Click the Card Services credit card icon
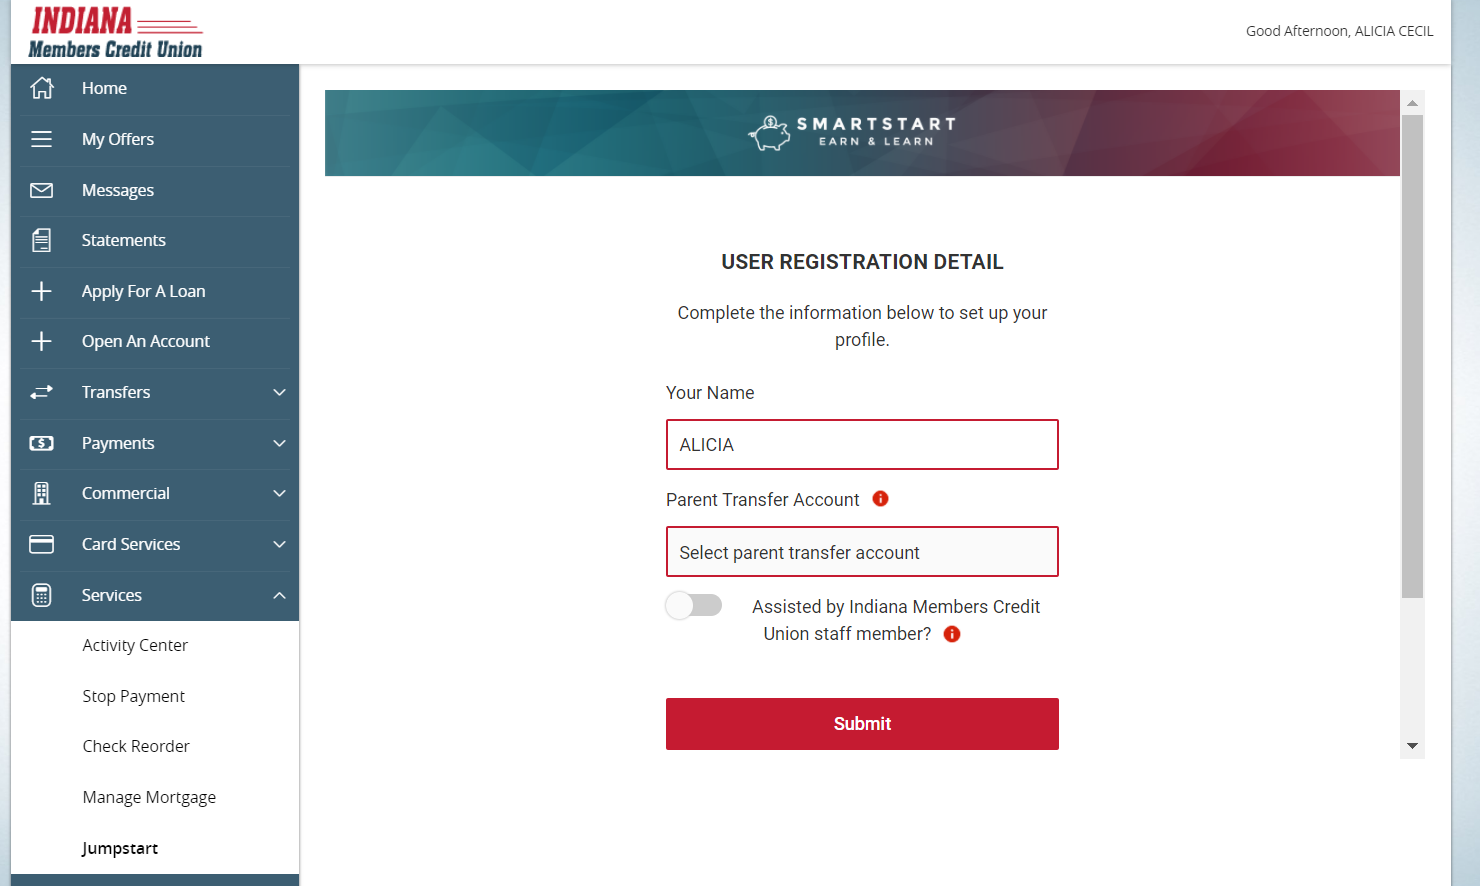The image size is (1480, 886). tap(42, 544)
